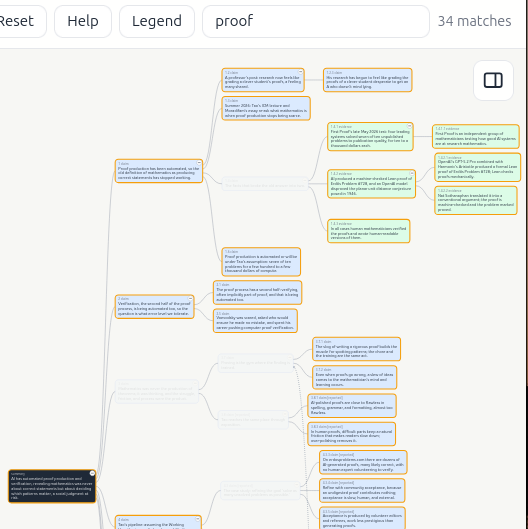Viewport: 528px width, 529px height.
Task: Click the '34 matches' count text
Action: [474, 21]
